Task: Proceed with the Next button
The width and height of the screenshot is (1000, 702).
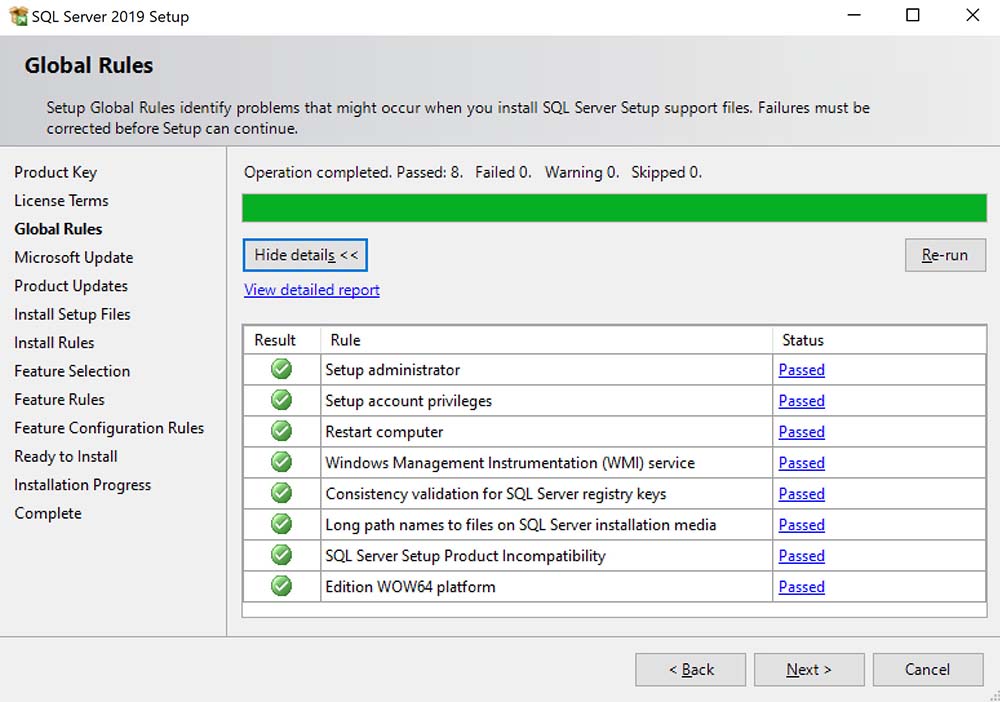Action: (809, 670)
